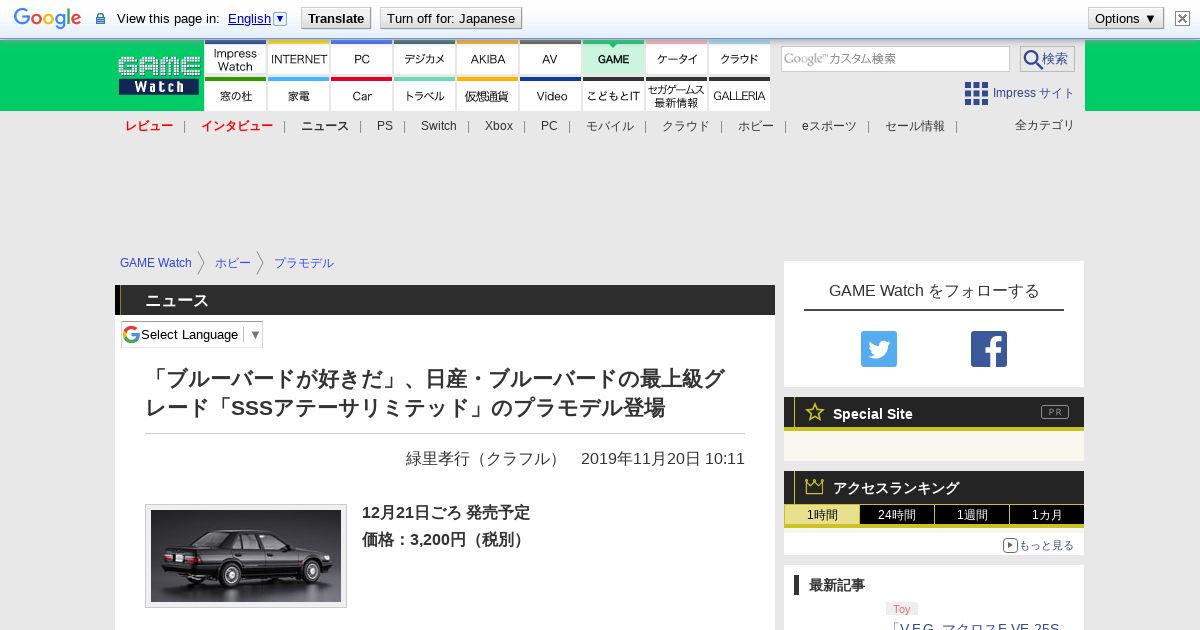The width and height of the screenshot is (1200, 630).
Task: Open the Switch category
Action: click(x=439, y=126)
